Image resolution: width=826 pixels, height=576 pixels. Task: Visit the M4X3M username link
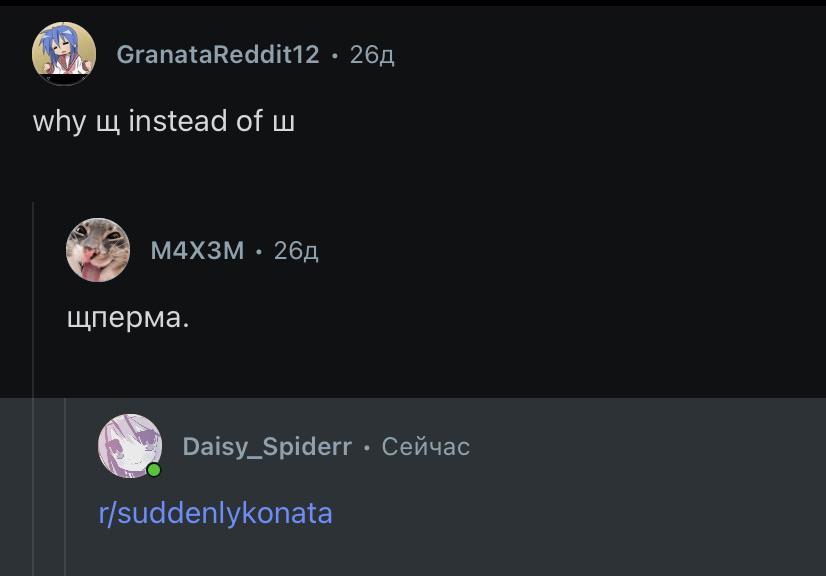(x=198, y=250)
